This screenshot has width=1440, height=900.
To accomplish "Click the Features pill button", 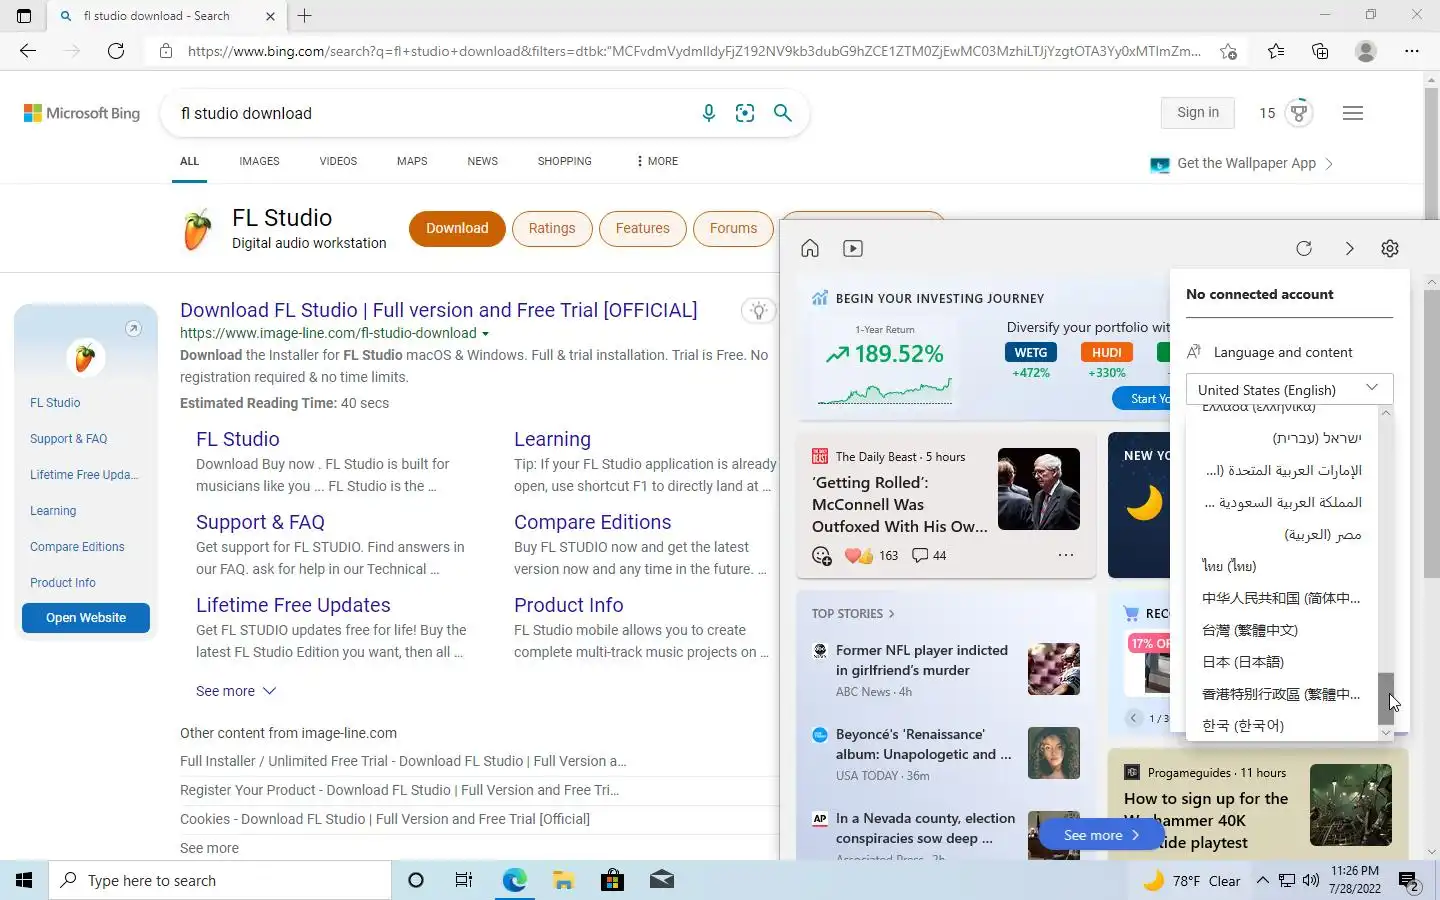I will tap(642, 228).
